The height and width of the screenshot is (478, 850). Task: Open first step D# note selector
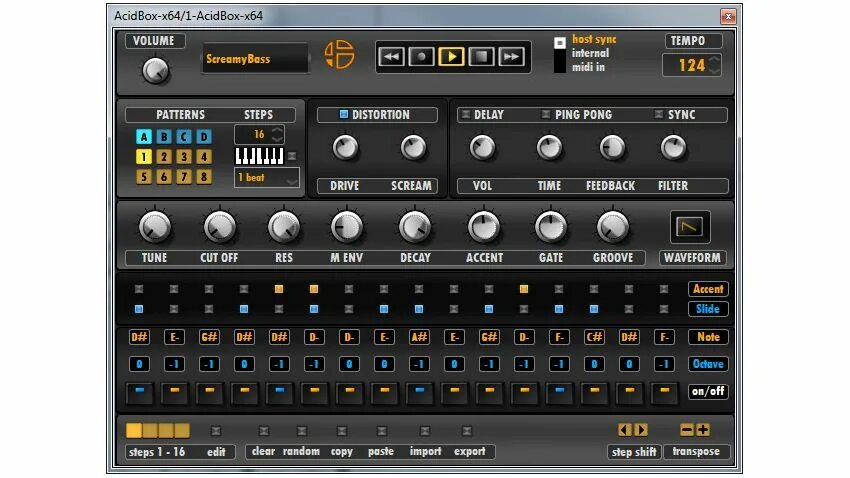pos(139,337)
